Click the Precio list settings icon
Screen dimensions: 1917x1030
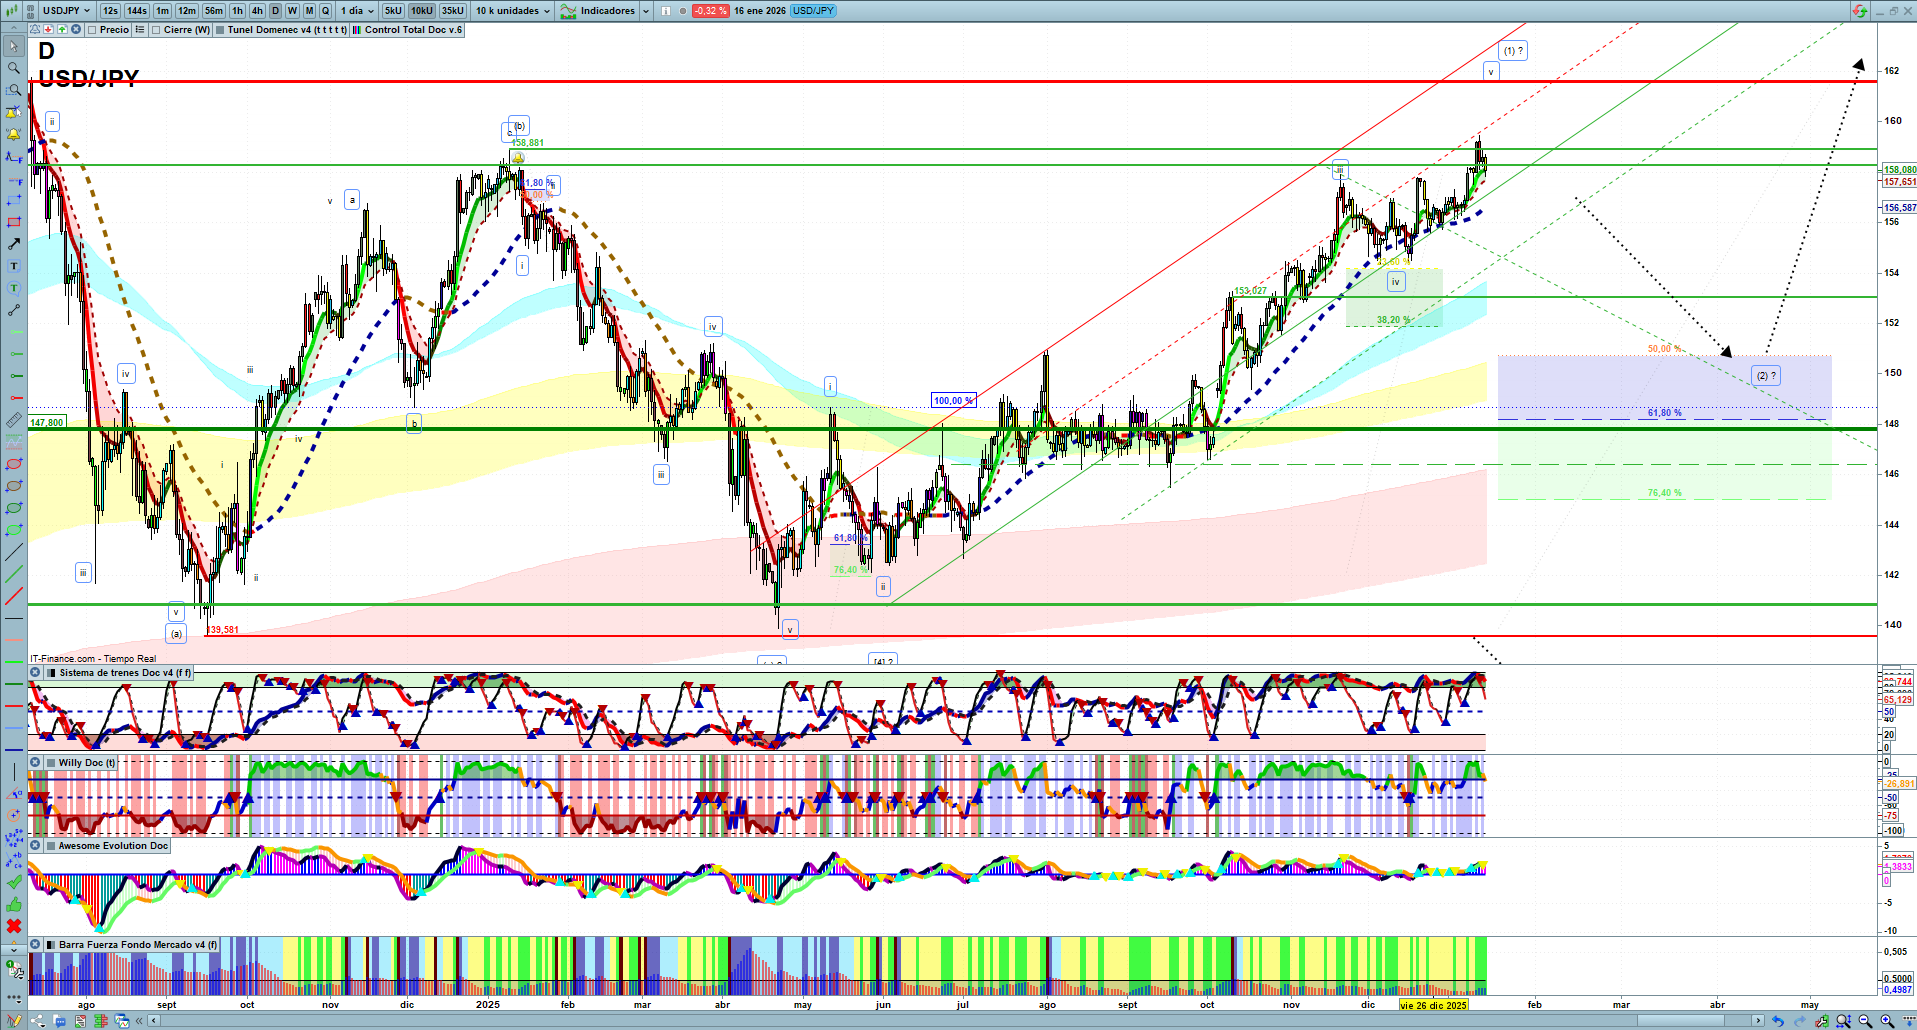pyautogui.click(x=140, y=30)
